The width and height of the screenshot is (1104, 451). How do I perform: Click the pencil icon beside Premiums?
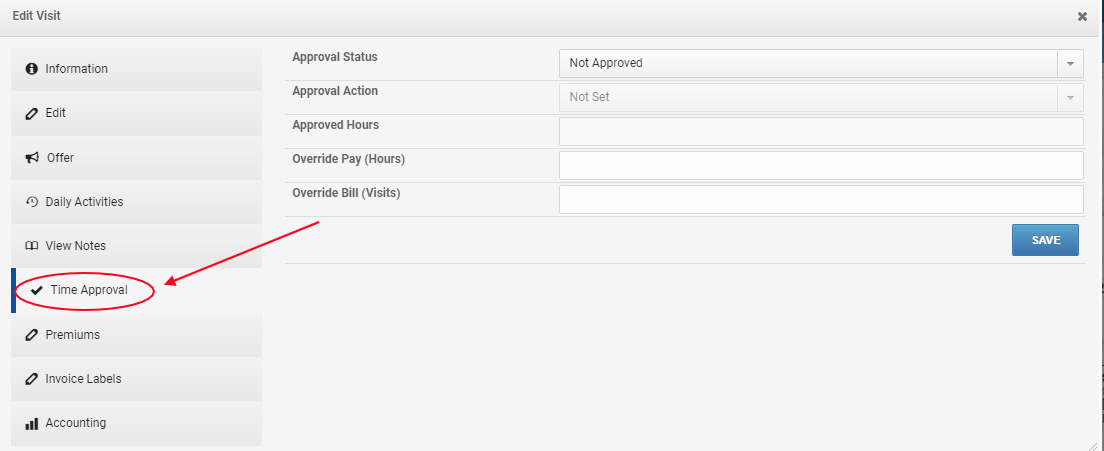31,335
